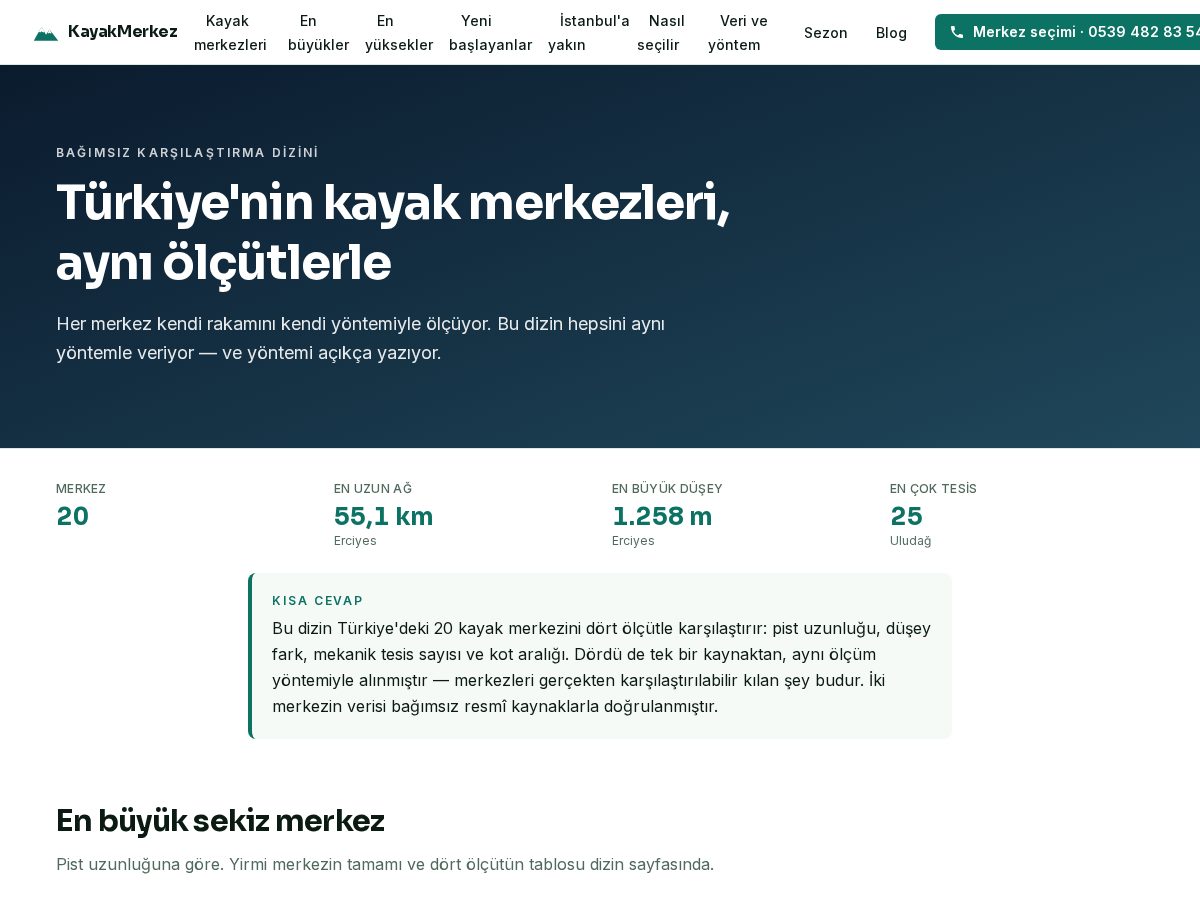Open Nasıl seçilir navigation link
This screenshot has width=1200, height=900.
(x=661, y=33)
